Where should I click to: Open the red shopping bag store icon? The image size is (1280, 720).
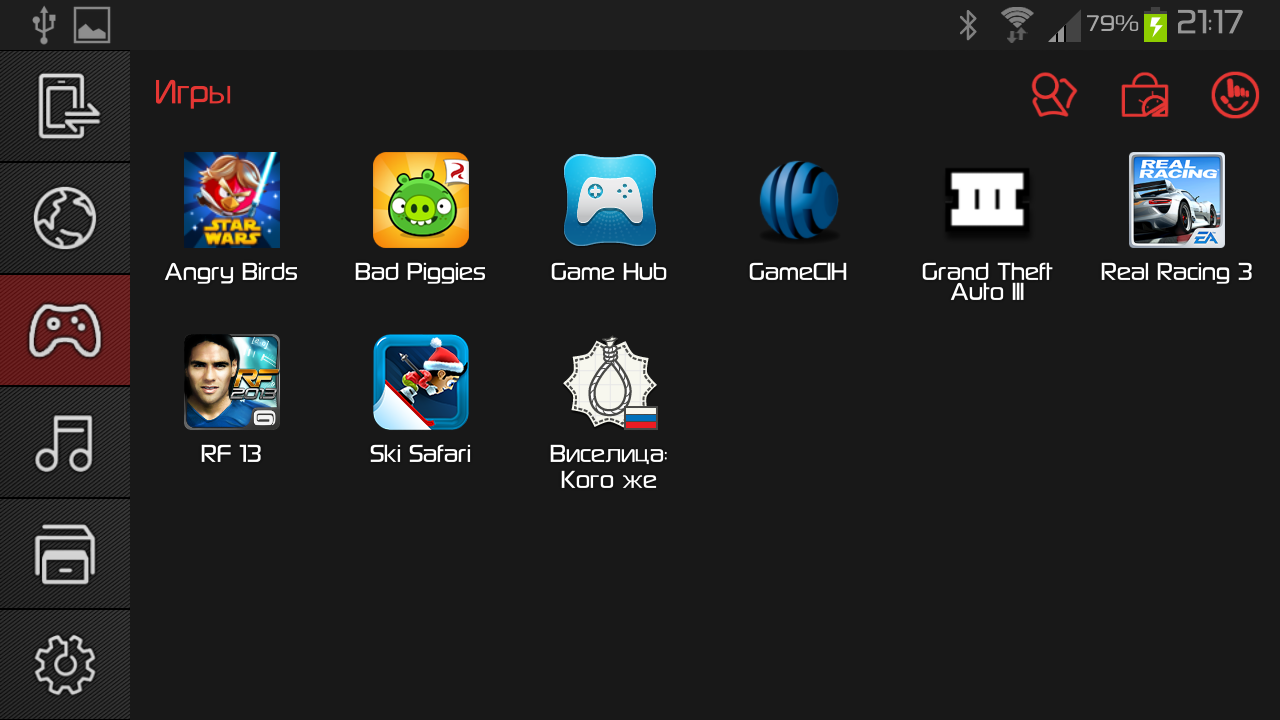pos(1145,96)
